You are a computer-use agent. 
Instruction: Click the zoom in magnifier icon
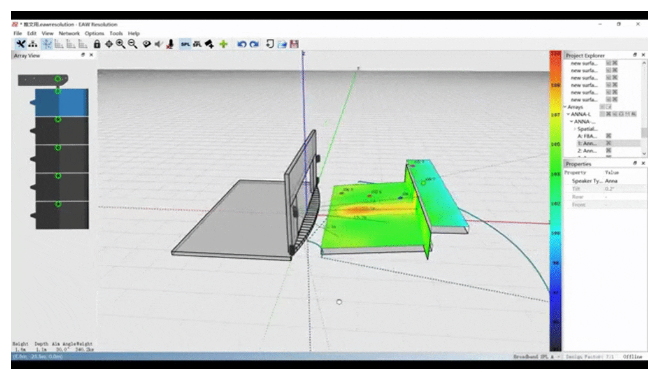pos(121,44)
